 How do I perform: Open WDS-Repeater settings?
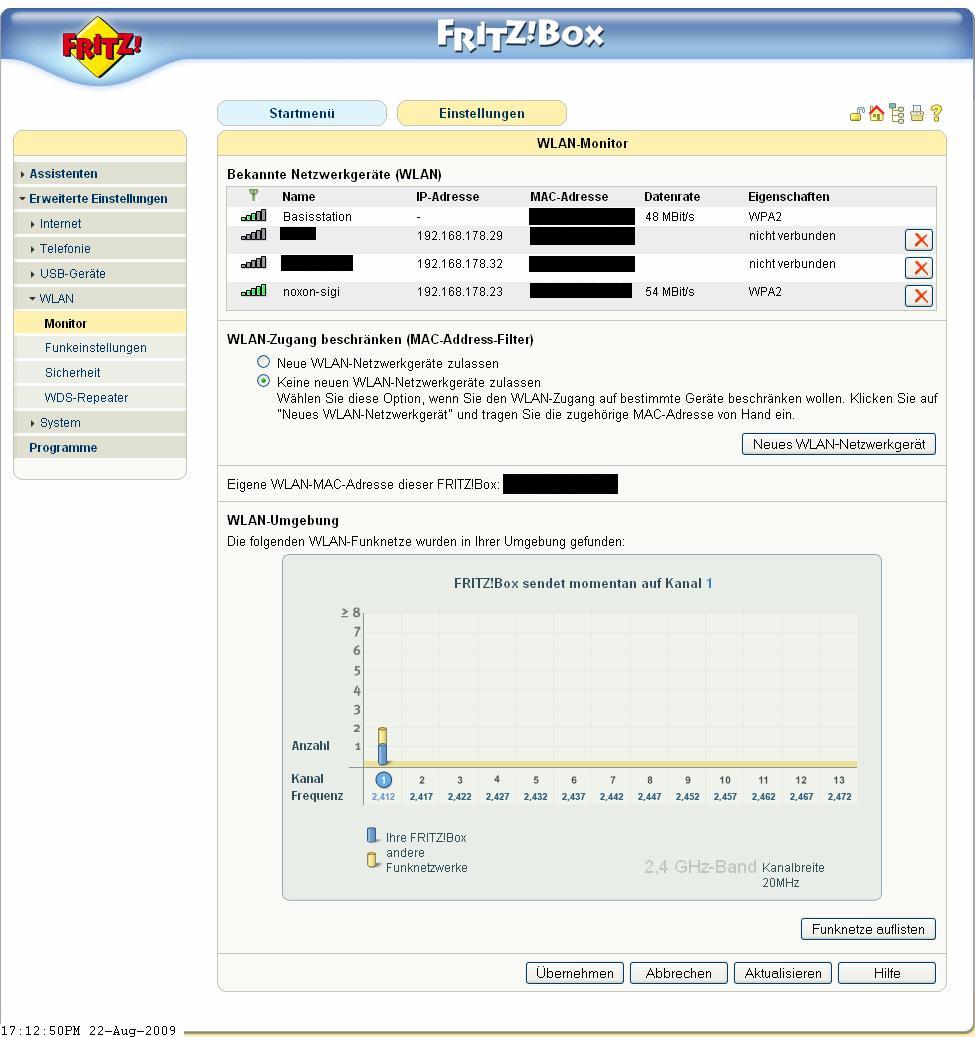point(86,397)
